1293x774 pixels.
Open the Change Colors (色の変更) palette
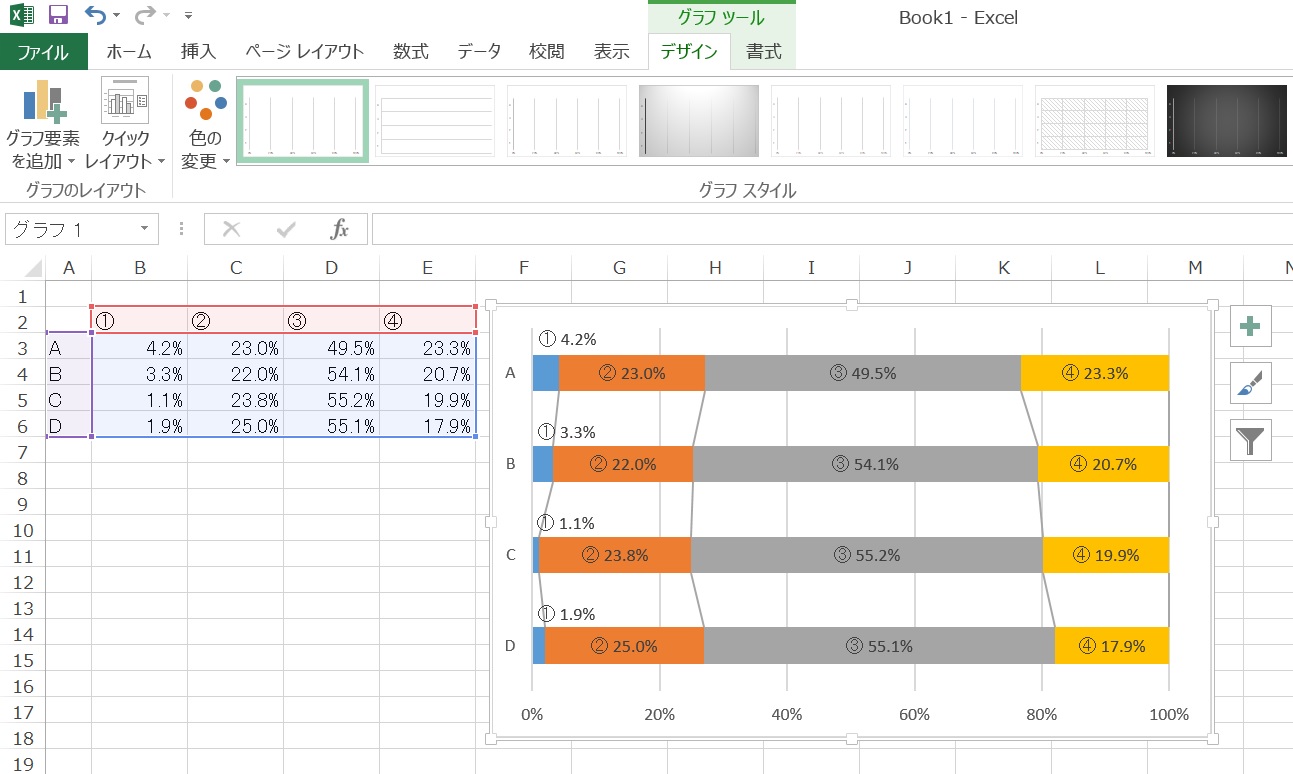[x=205, y=125]
